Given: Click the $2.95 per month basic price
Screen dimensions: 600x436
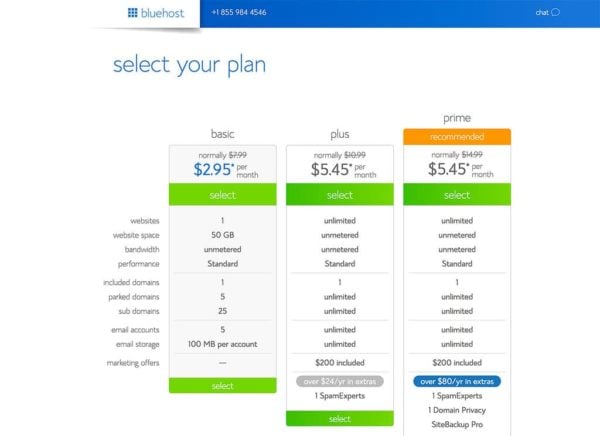Looking at the screenshot, I should coord(215,170).
